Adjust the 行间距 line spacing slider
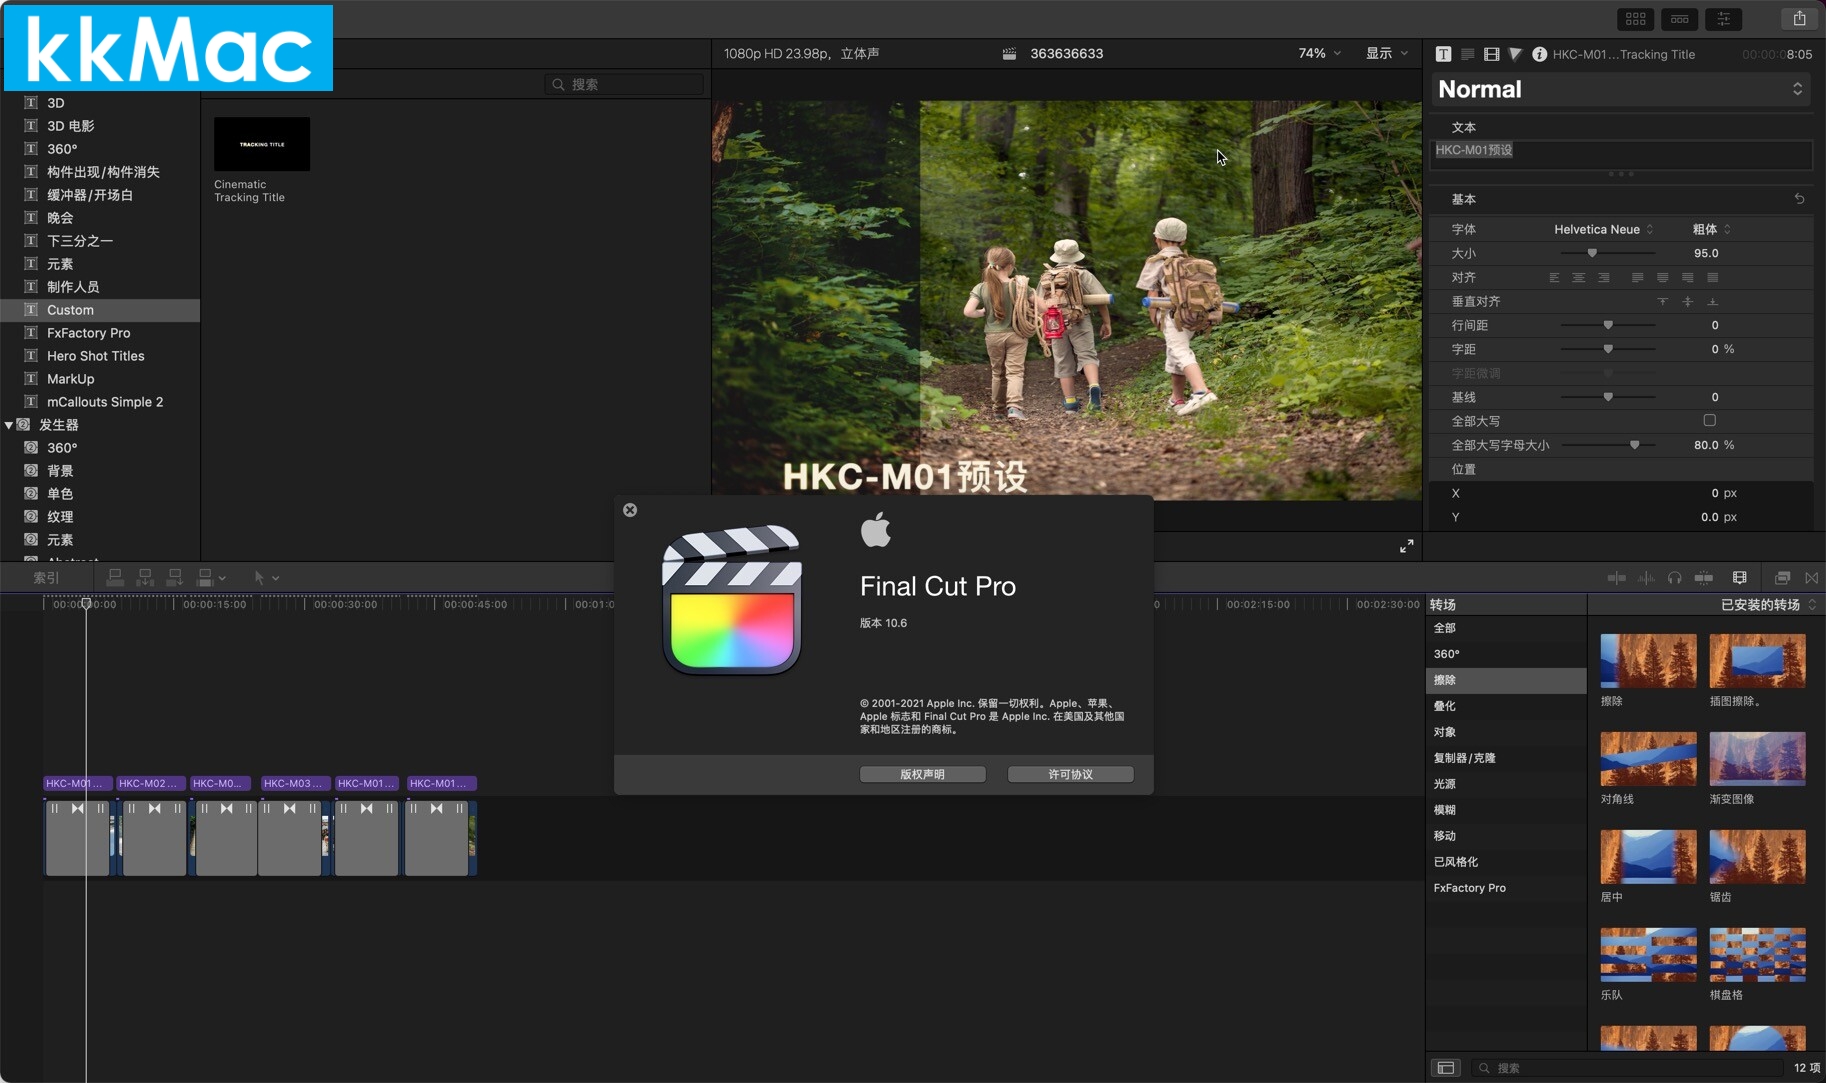The width and height of the screenshot is (1826, 1083). coord(1608,326)
